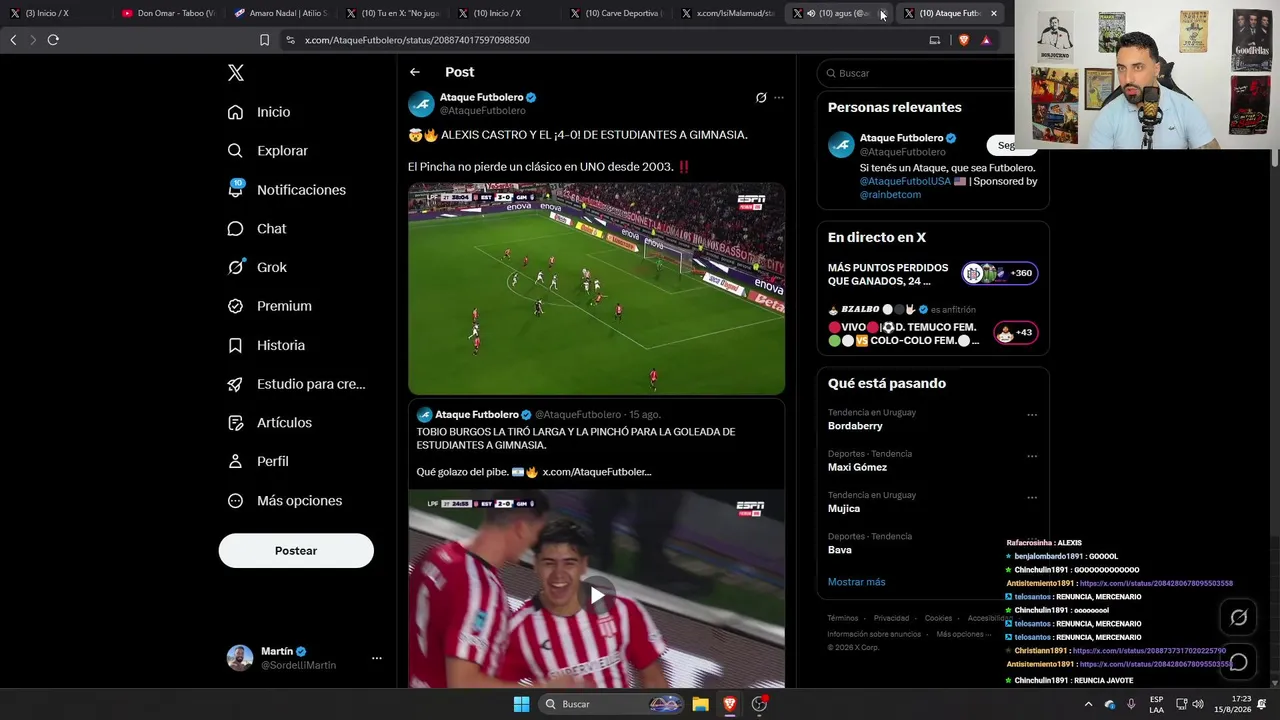
Task: Open Perfil via the person icon
Action: point(235,461)
